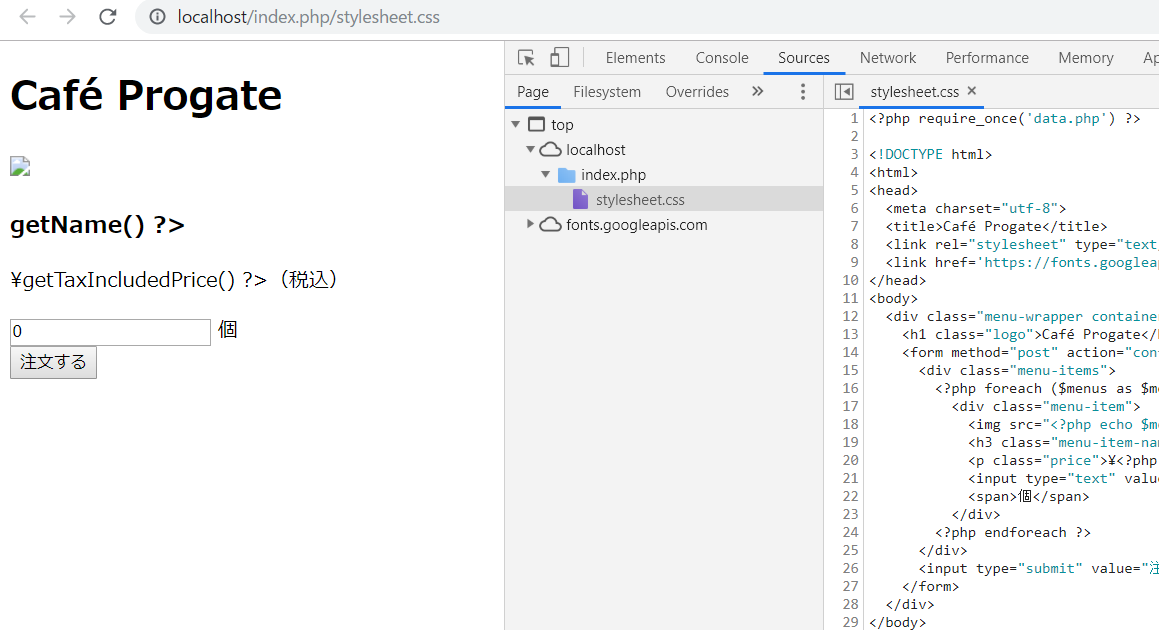
Task: Open the DevTools more options three-dot menu
Action: pyautogui.click(x=803, y=91)
